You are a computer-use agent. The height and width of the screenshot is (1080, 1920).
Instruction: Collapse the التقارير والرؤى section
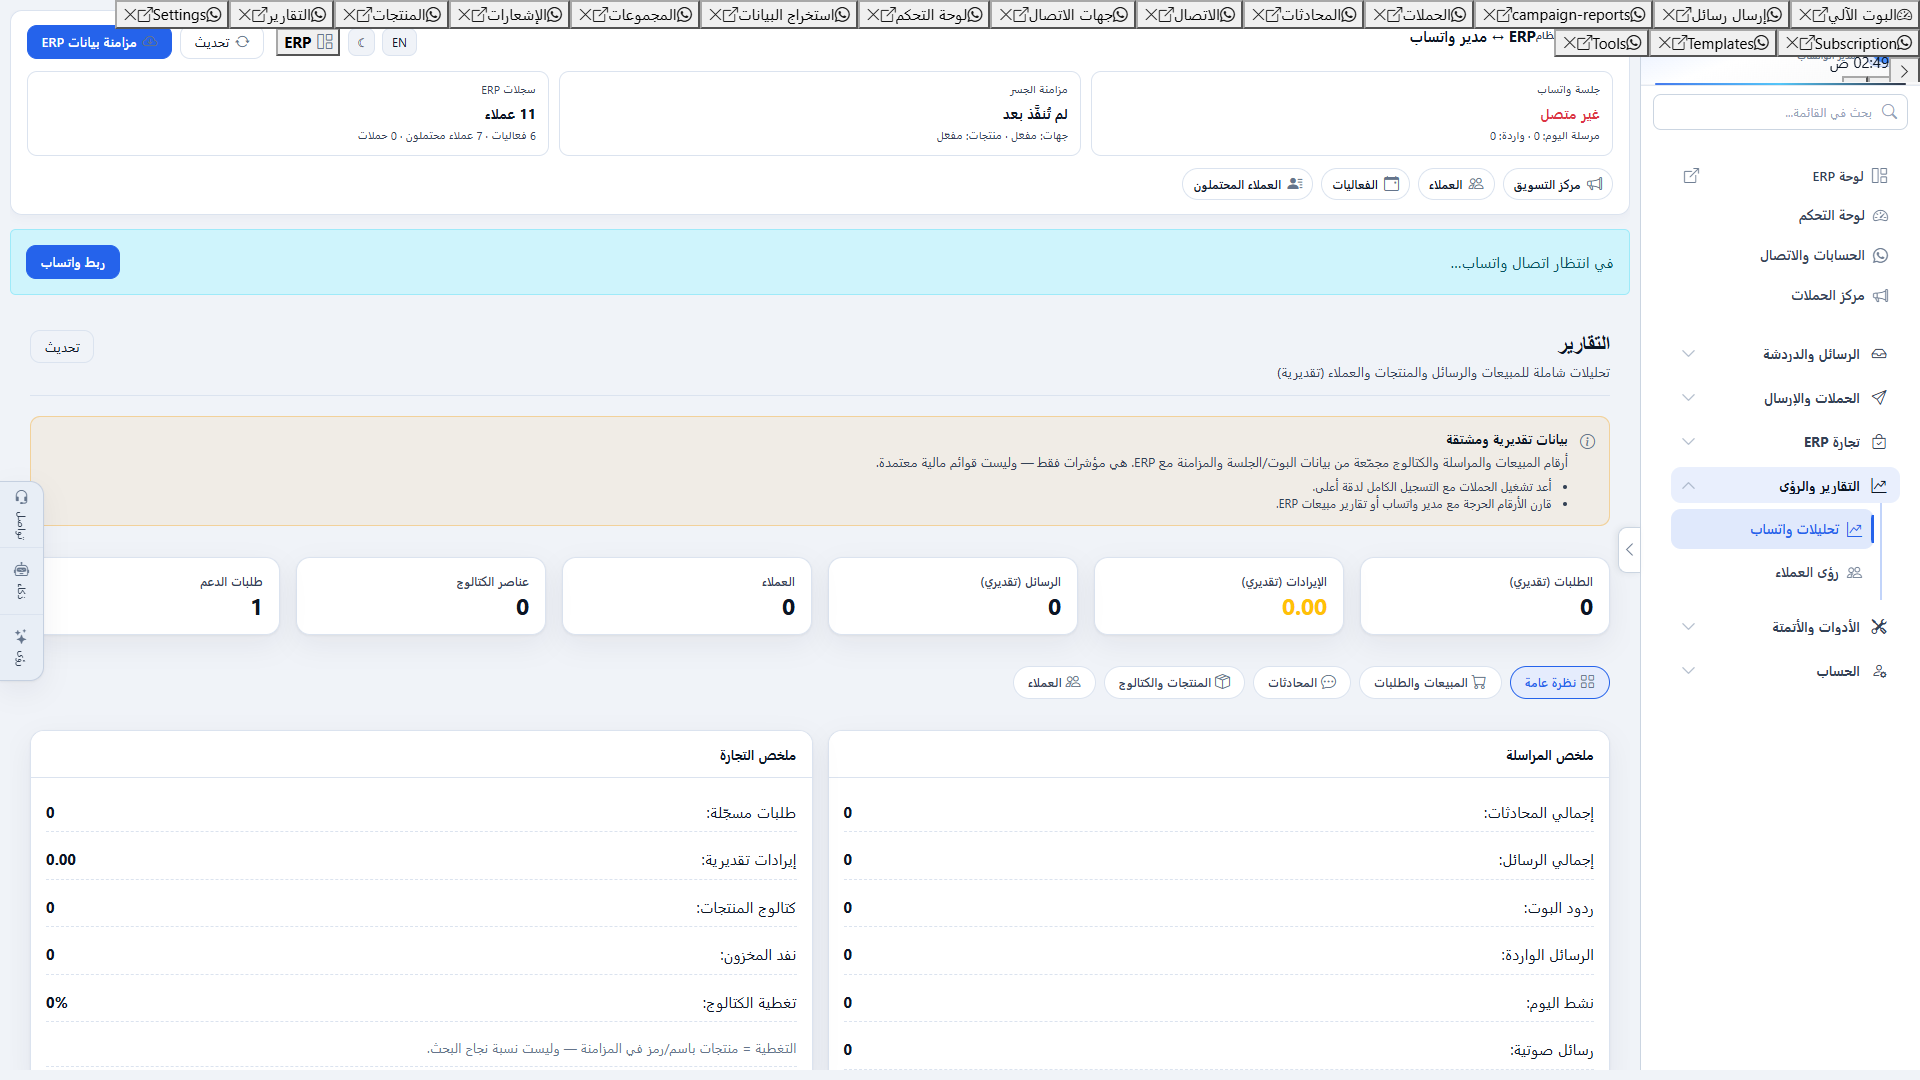[x=1786, y=486]
